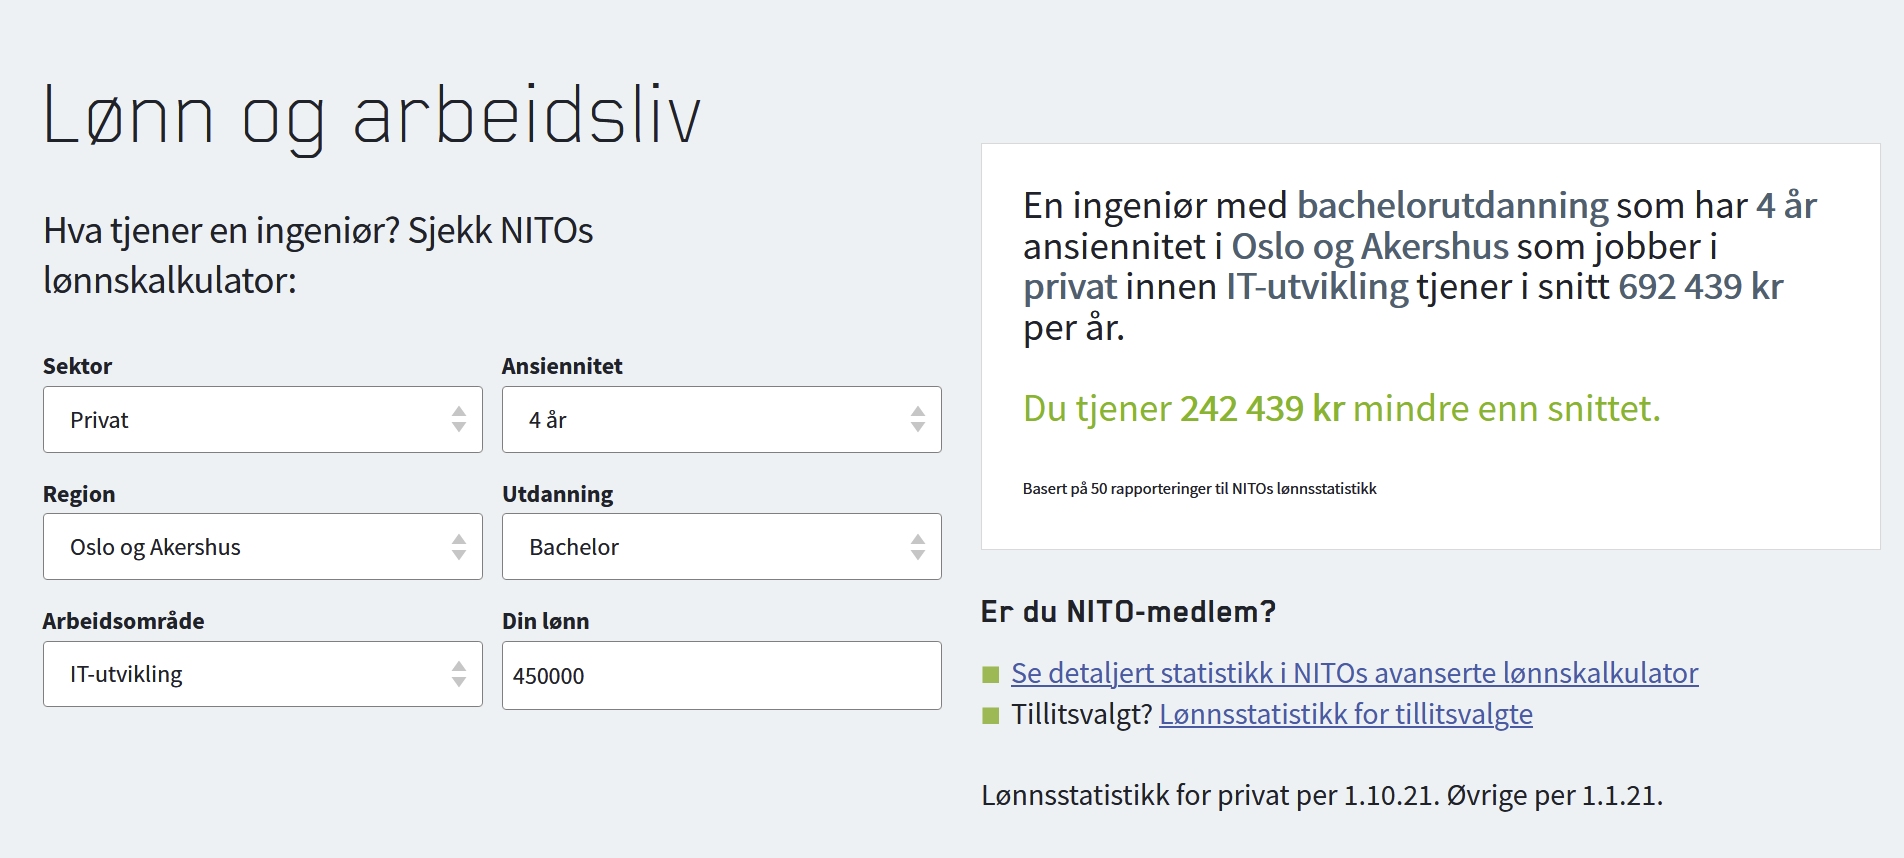Click the arrow icon in Arbeidsområde select

(459, 674)
